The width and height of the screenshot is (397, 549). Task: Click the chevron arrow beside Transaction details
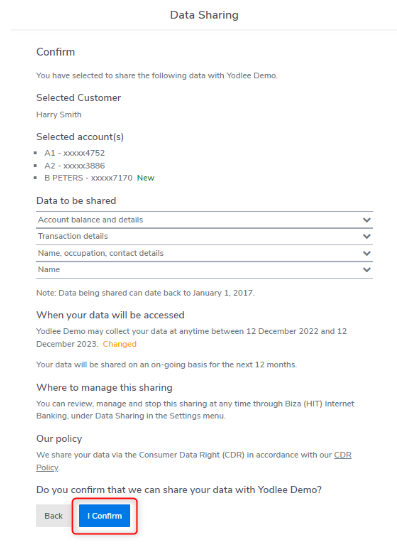click(367, 236)
